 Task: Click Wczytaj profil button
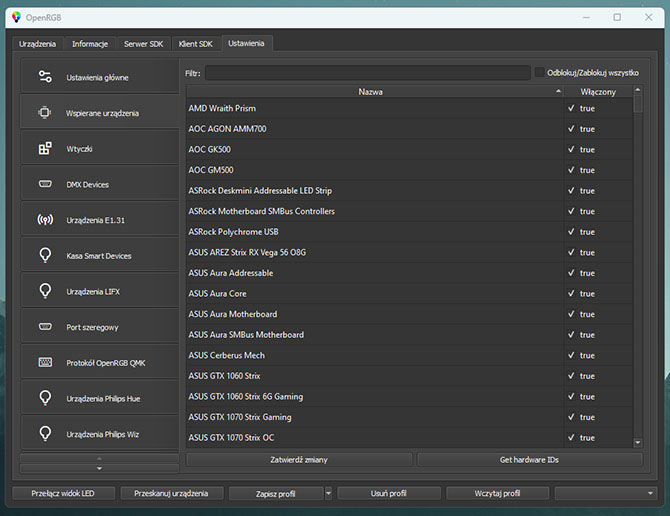click(497, 493)
